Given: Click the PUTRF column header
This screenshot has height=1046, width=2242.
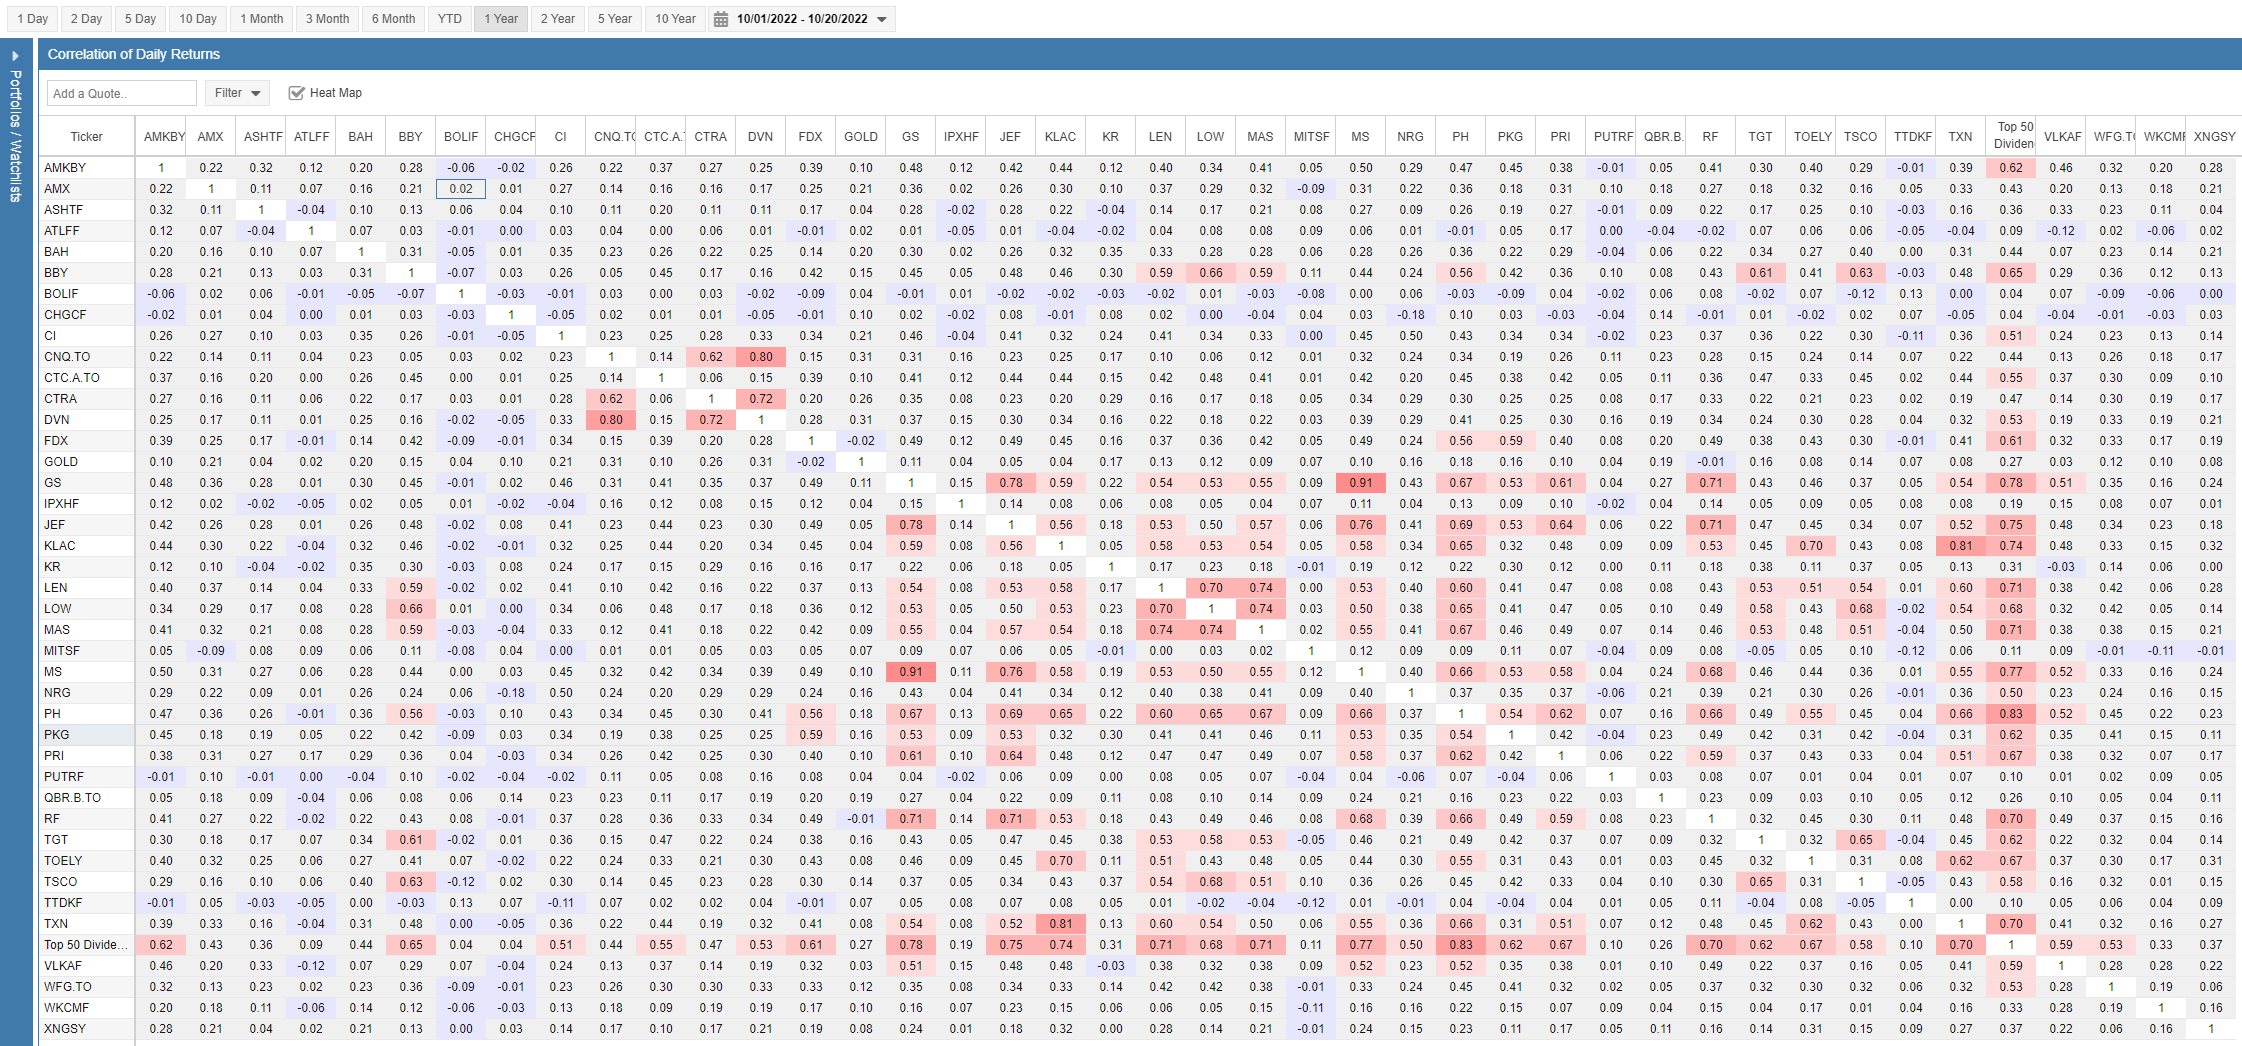Looking at the screenshot, I should click(x=1611, y=137).
